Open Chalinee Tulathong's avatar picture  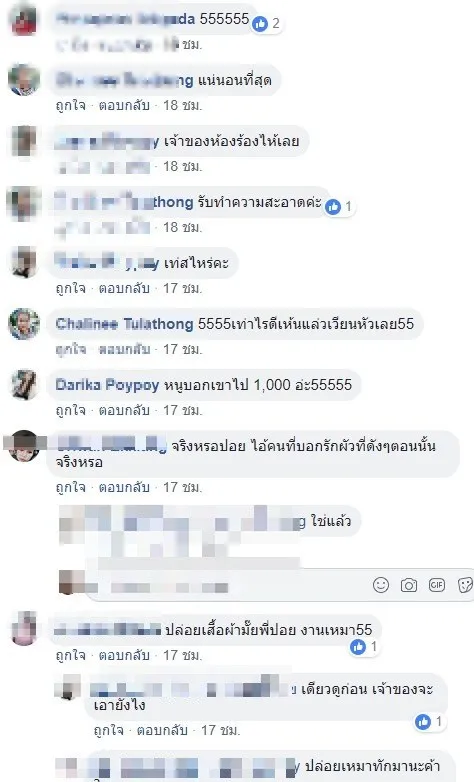pyautogui.click(x=24, y=324)
